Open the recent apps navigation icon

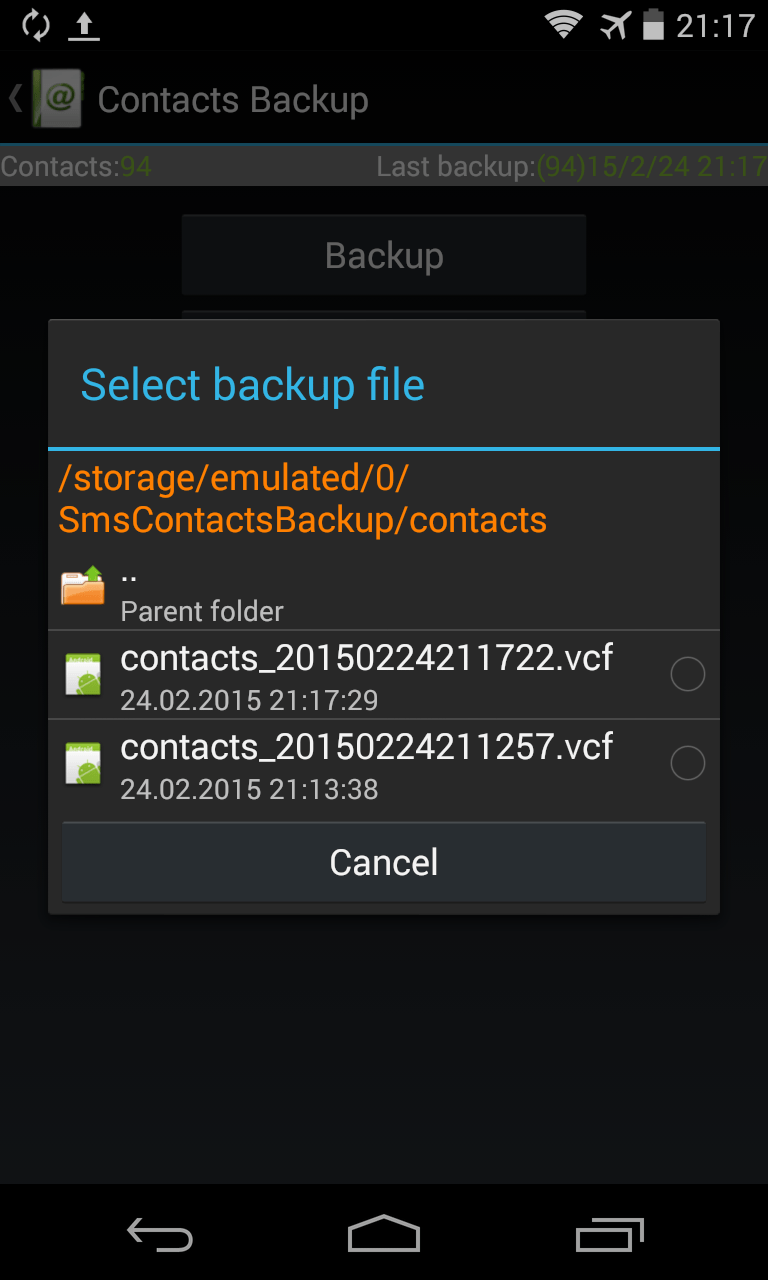(610, 1234)
